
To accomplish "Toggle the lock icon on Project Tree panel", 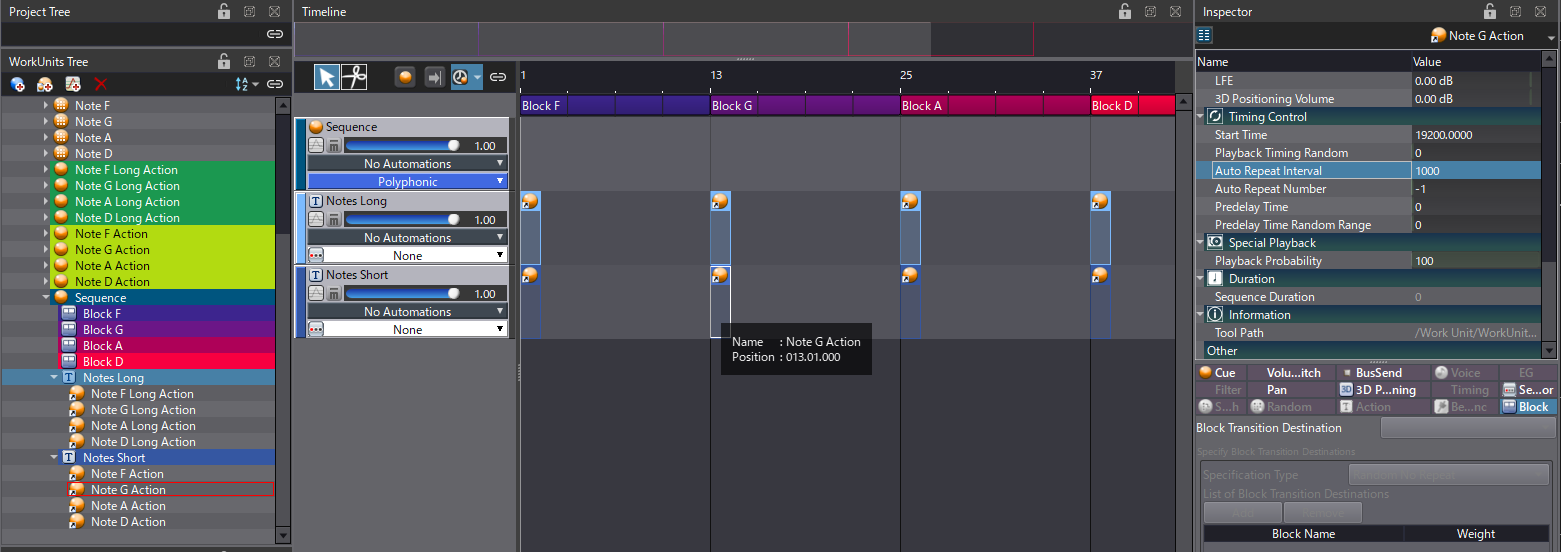I will point(224,11).
